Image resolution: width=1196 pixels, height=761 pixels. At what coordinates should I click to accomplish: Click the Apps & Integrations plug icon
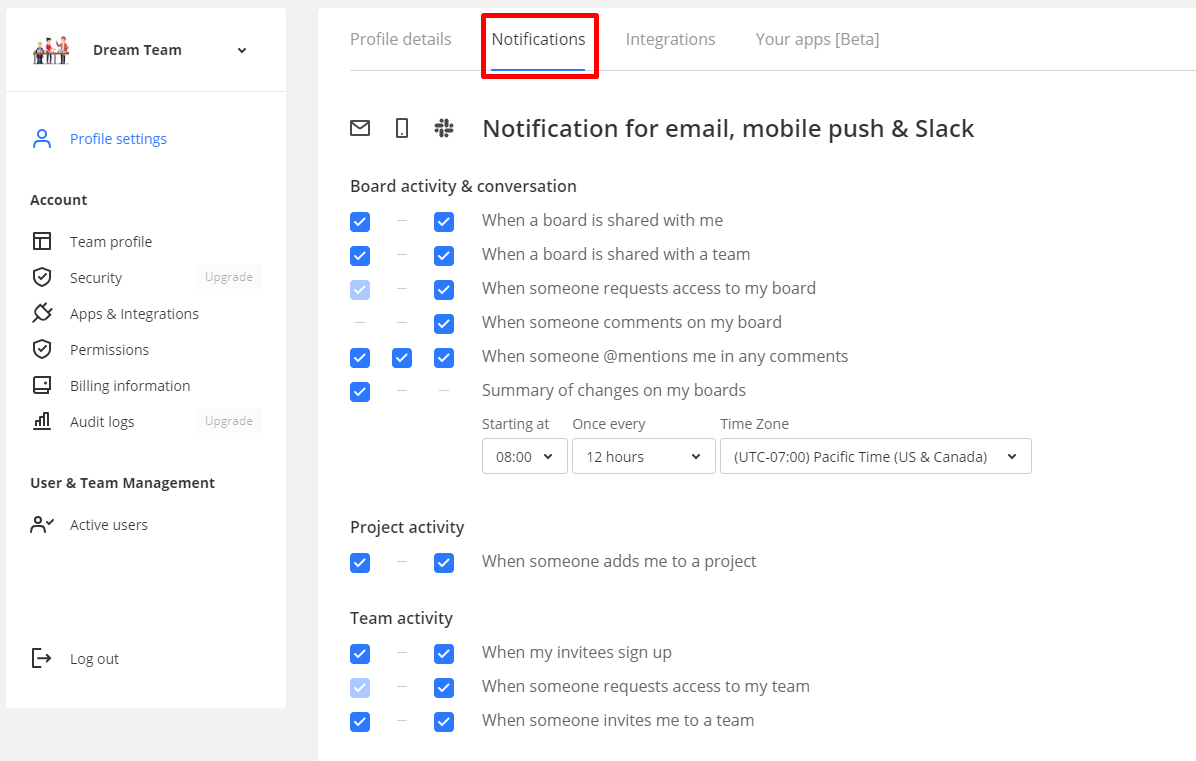pyautogui.click(x=42, y=313)
